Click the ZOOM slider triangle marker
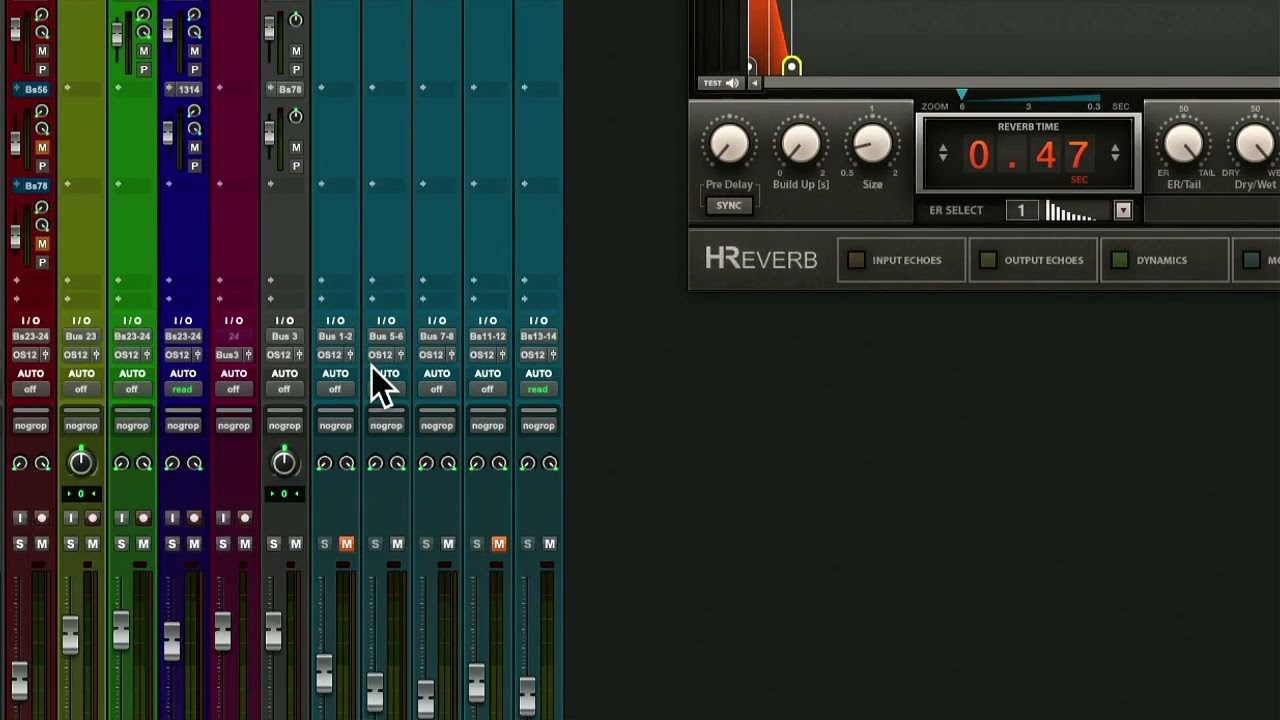Screen dimensions: 1280x720 962,94
